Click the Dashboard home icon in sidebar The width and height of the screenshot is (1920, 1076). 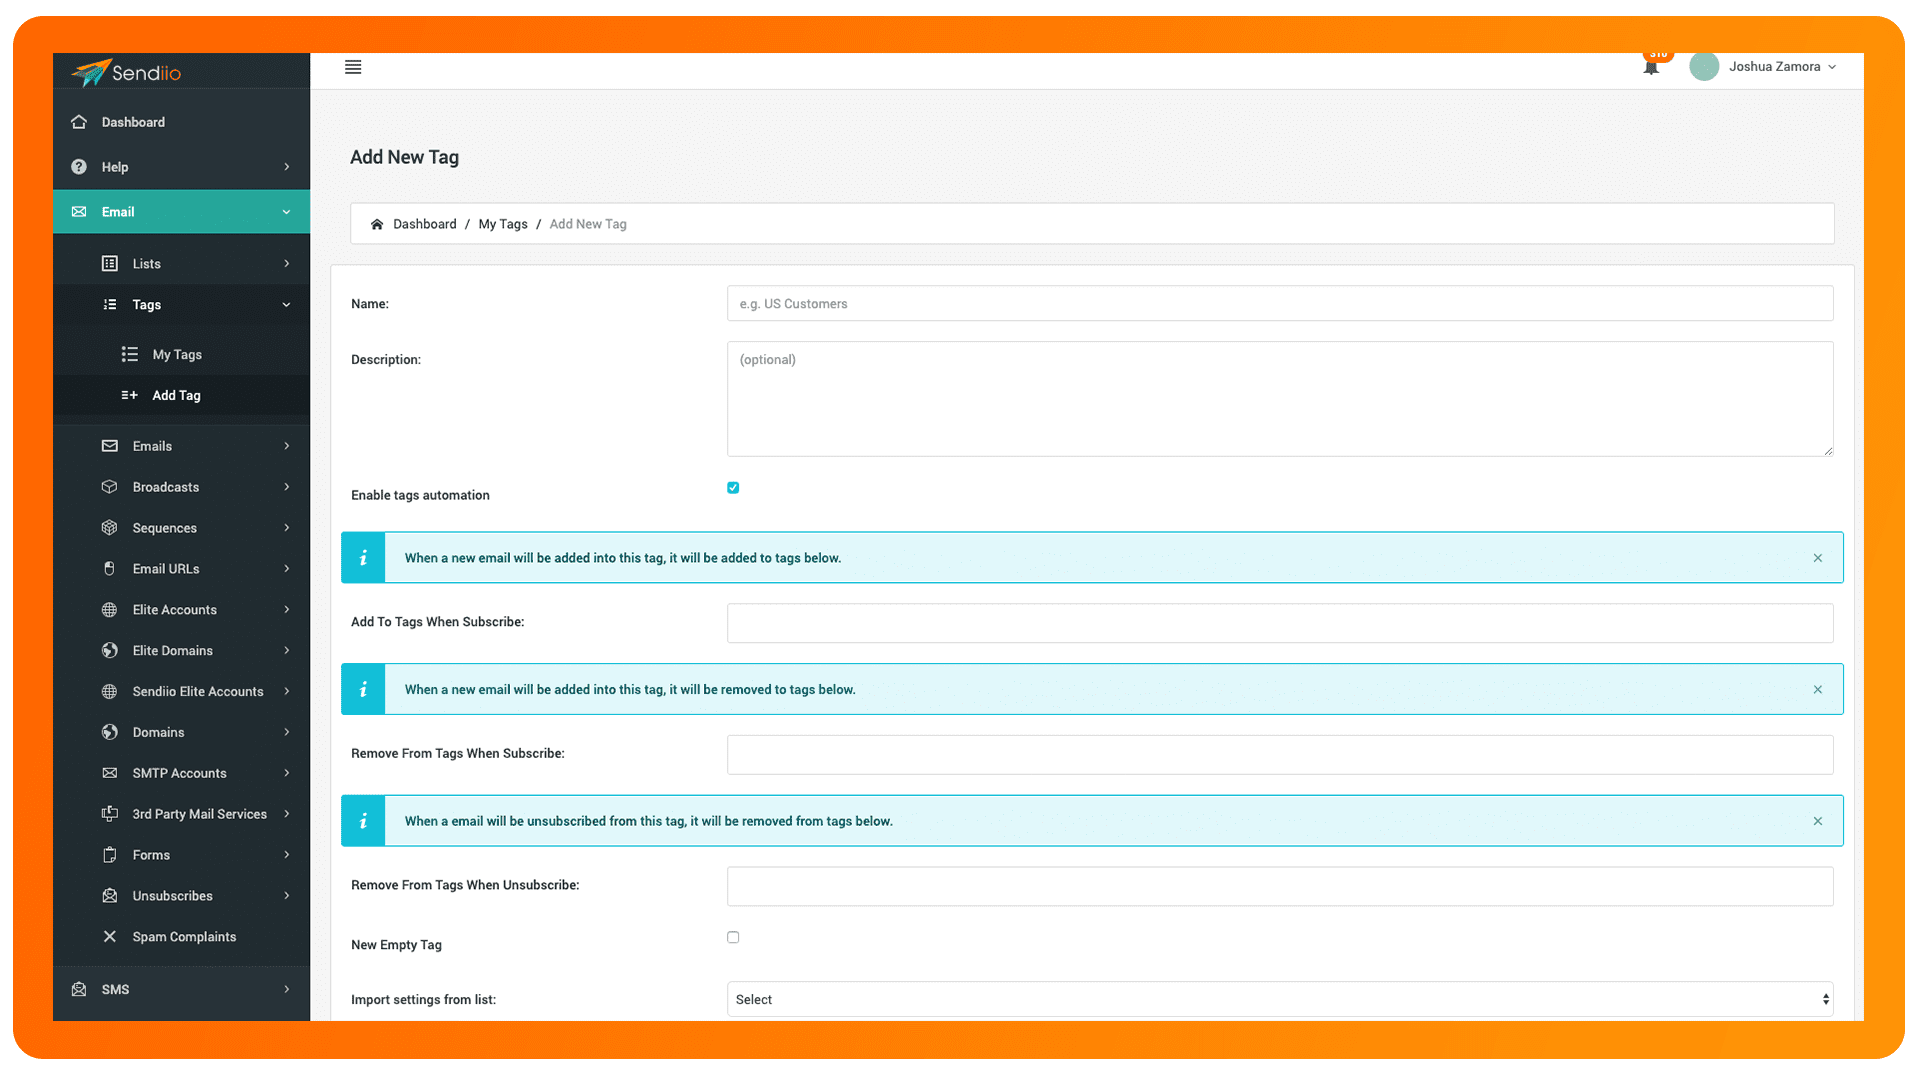pyautogui.click(x=79, y=122)
